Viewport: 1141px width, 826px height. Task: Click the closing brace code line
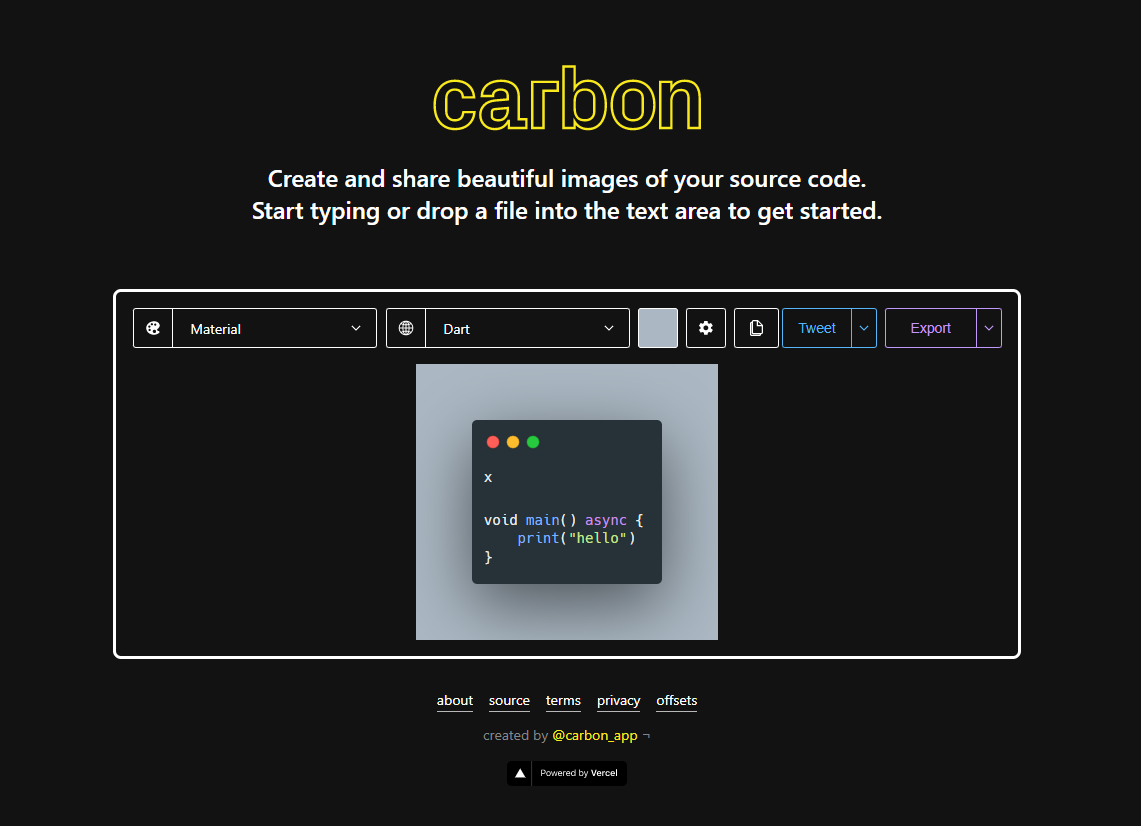[x=488, y=557]
